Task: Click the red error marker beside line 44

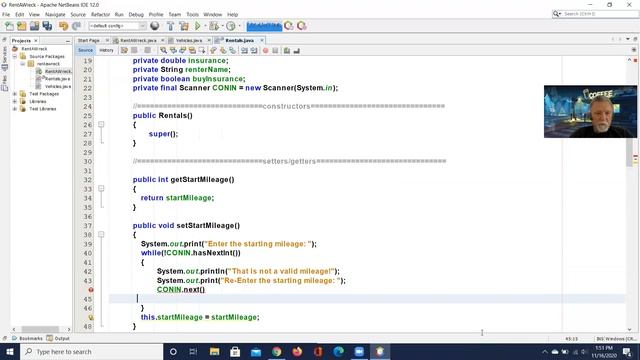Action: 91,290
